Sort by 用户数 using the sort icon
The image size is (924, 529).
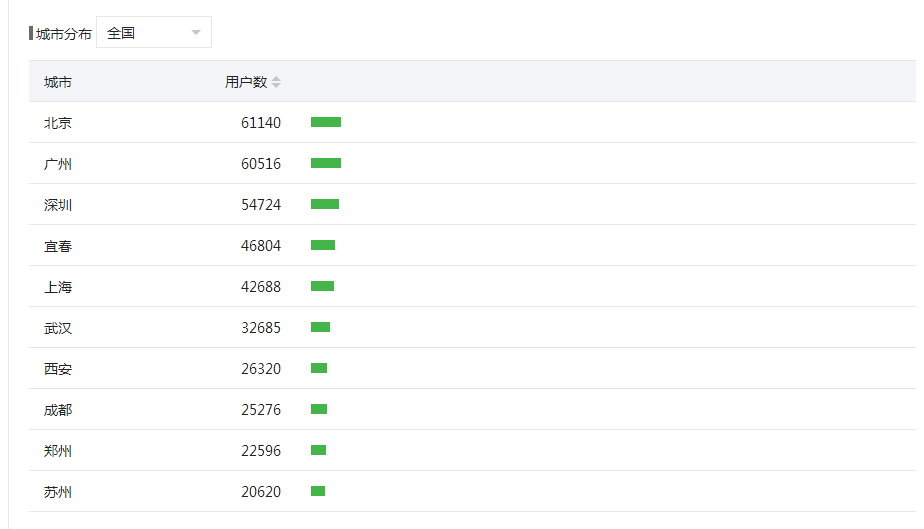pyautogui.click(x=276, y=82)
